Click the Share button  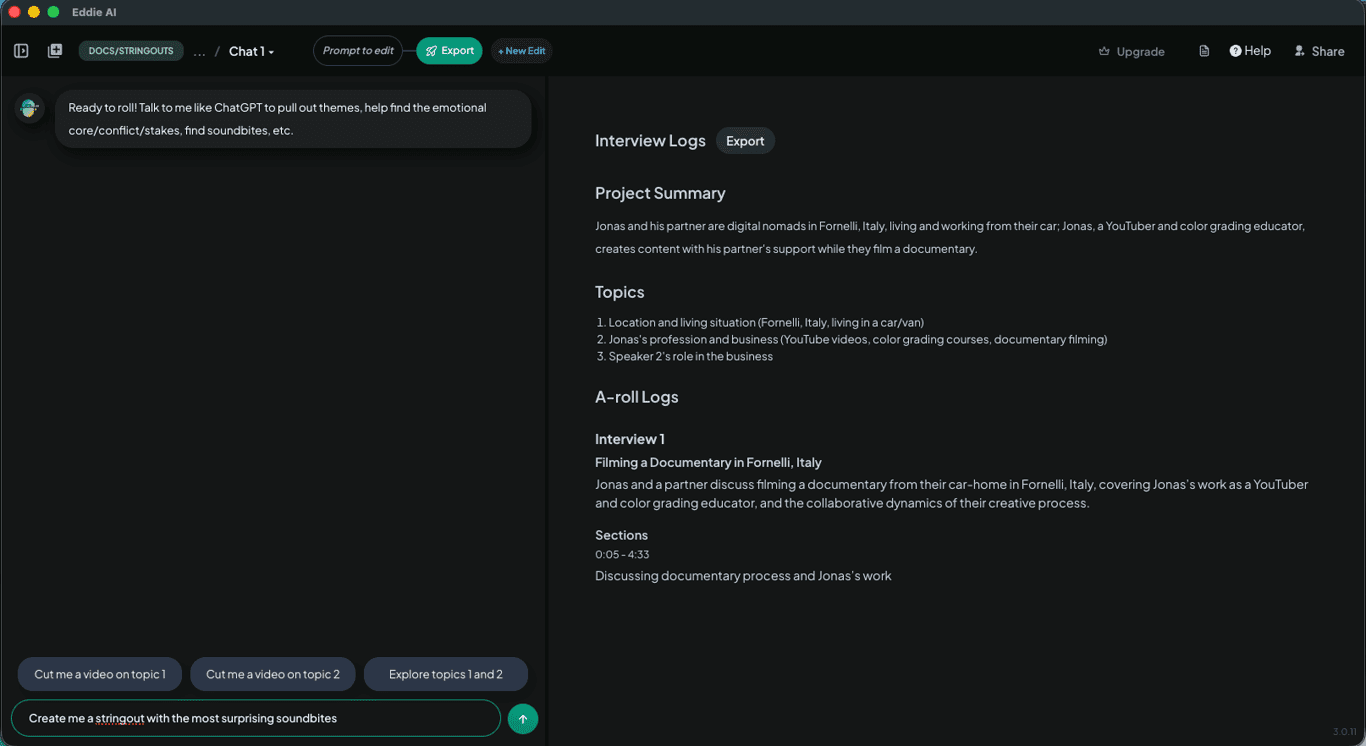(1319, 51)
